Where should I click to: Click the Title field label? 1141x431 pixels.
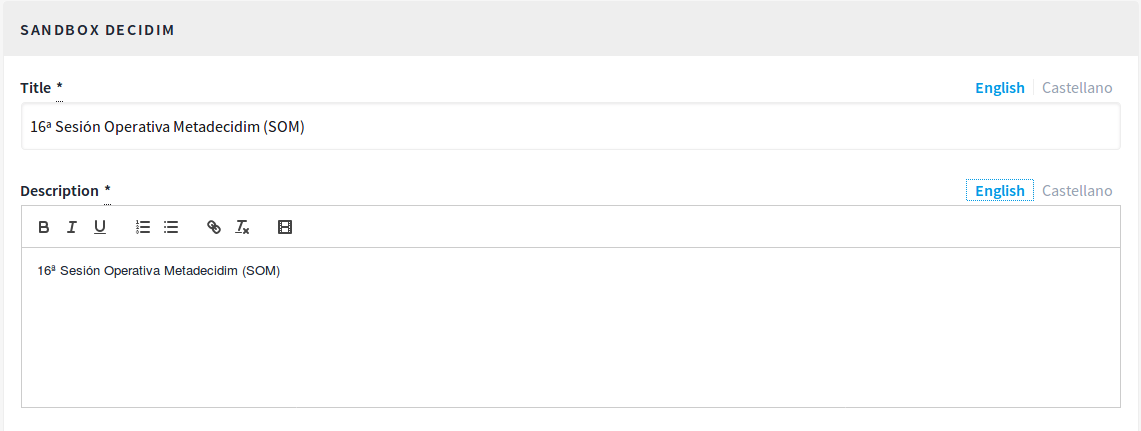point(36,88)
